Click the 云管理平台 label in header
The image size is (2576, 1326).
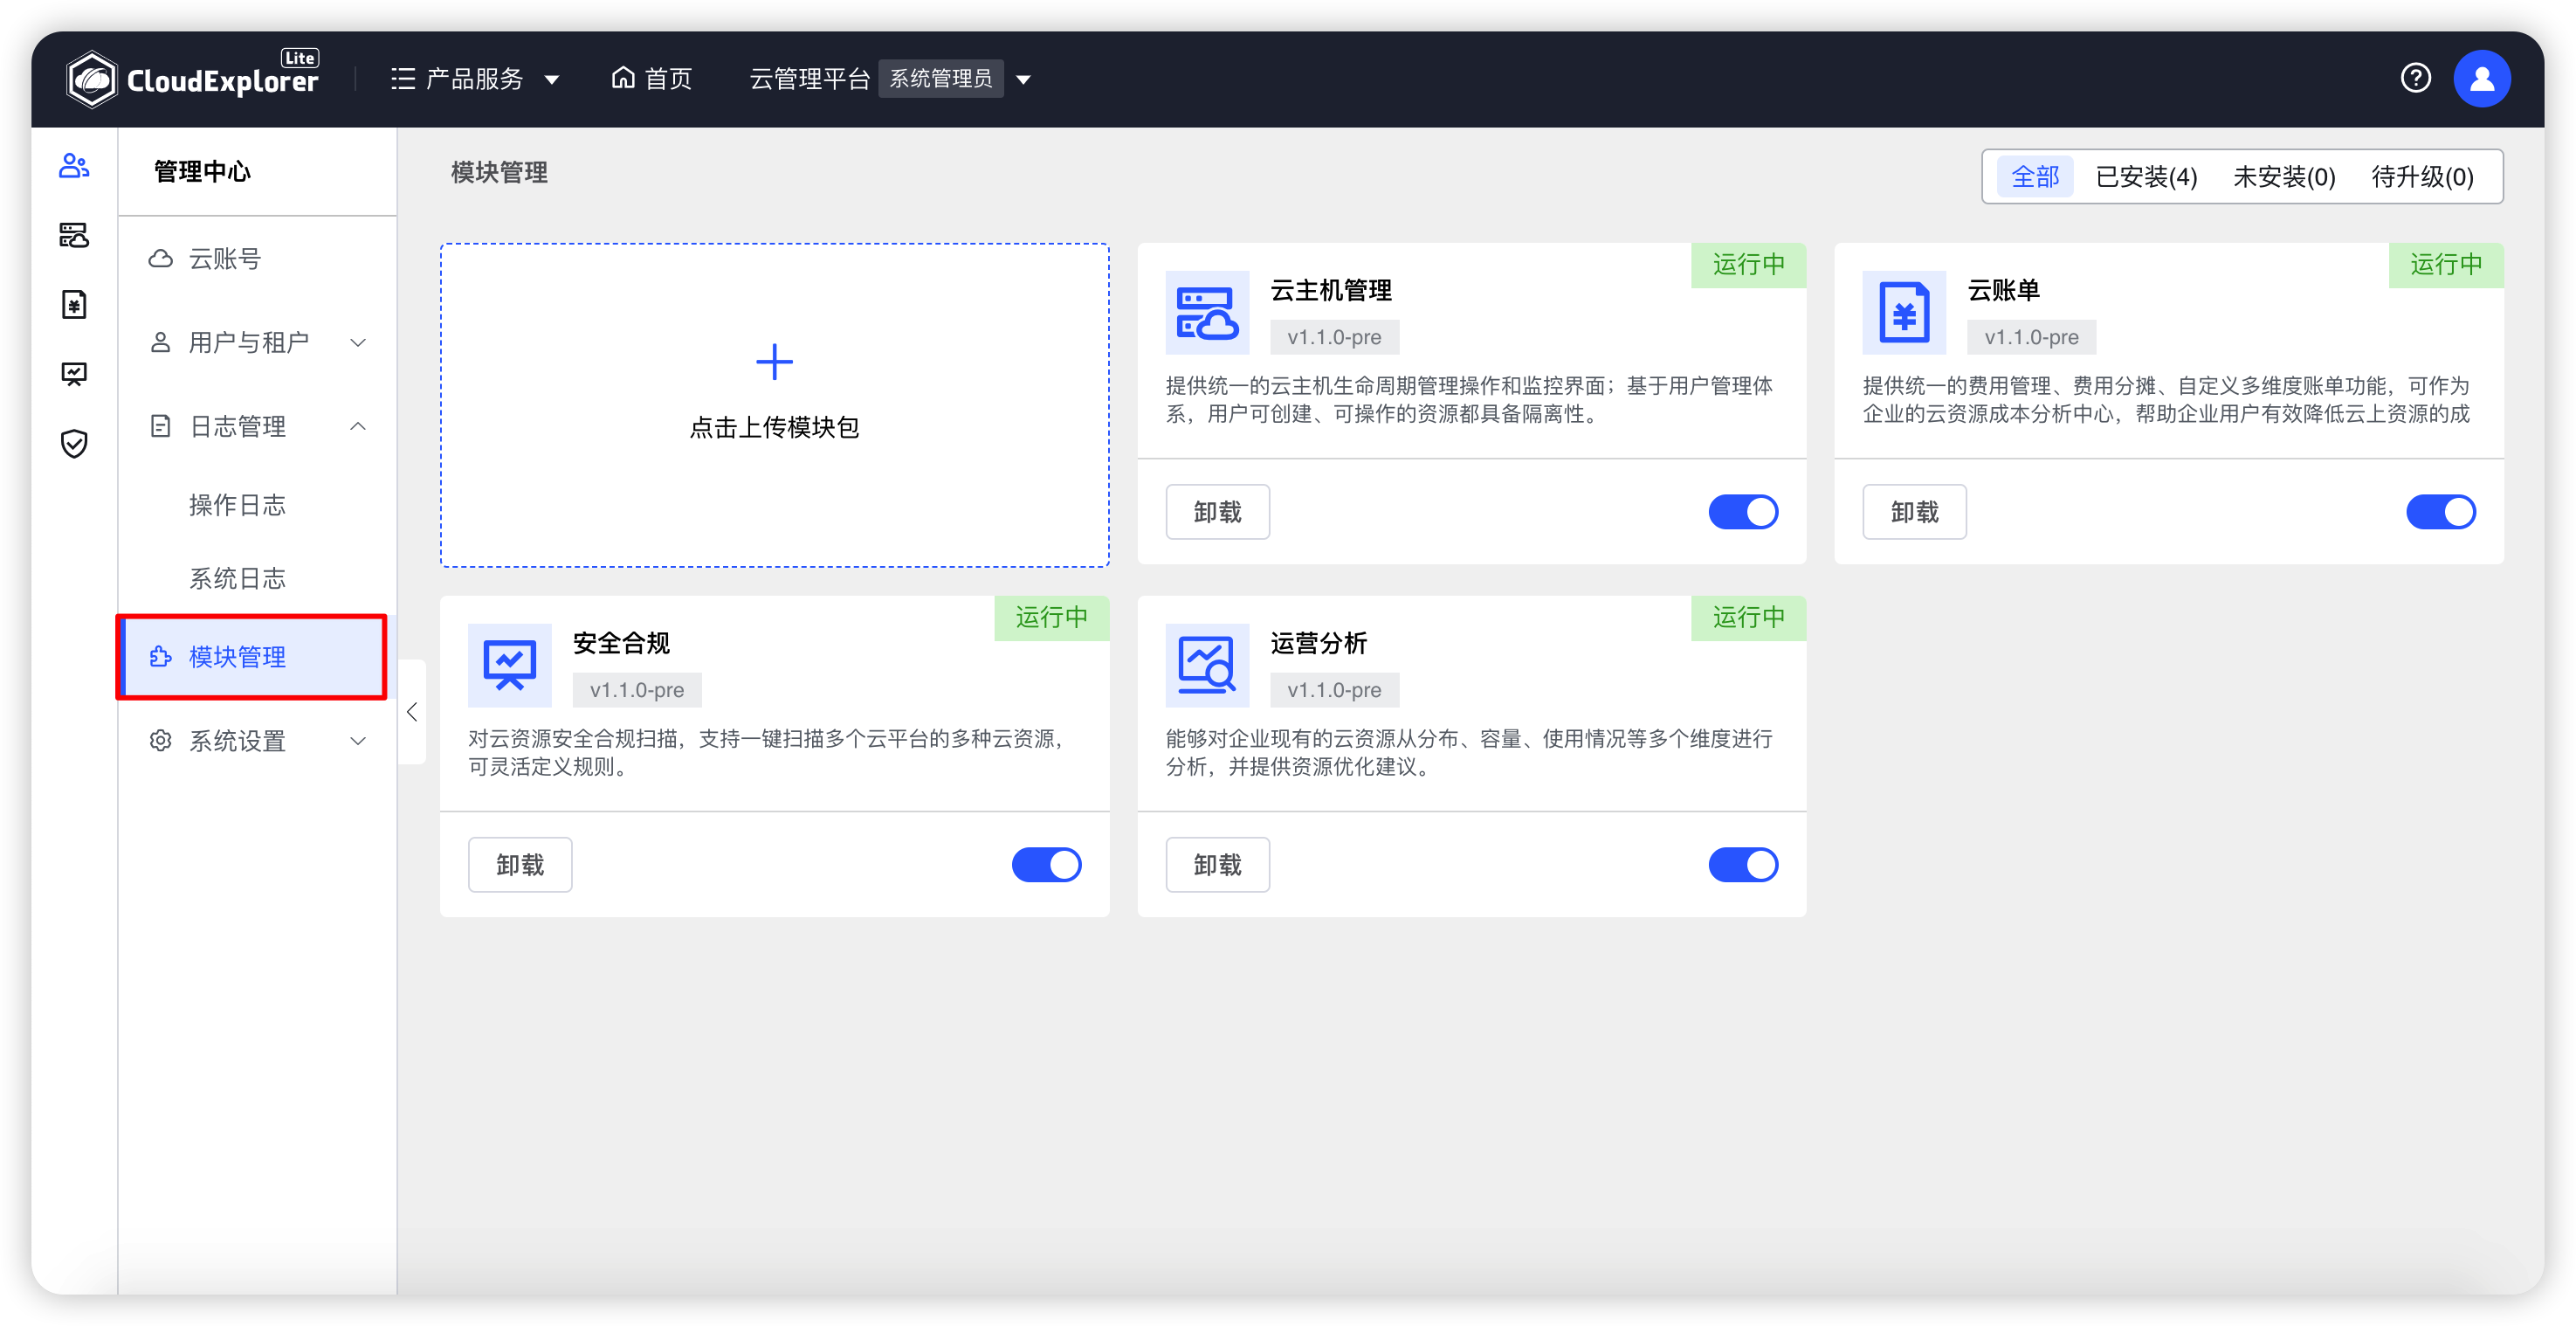pos(809,79)
